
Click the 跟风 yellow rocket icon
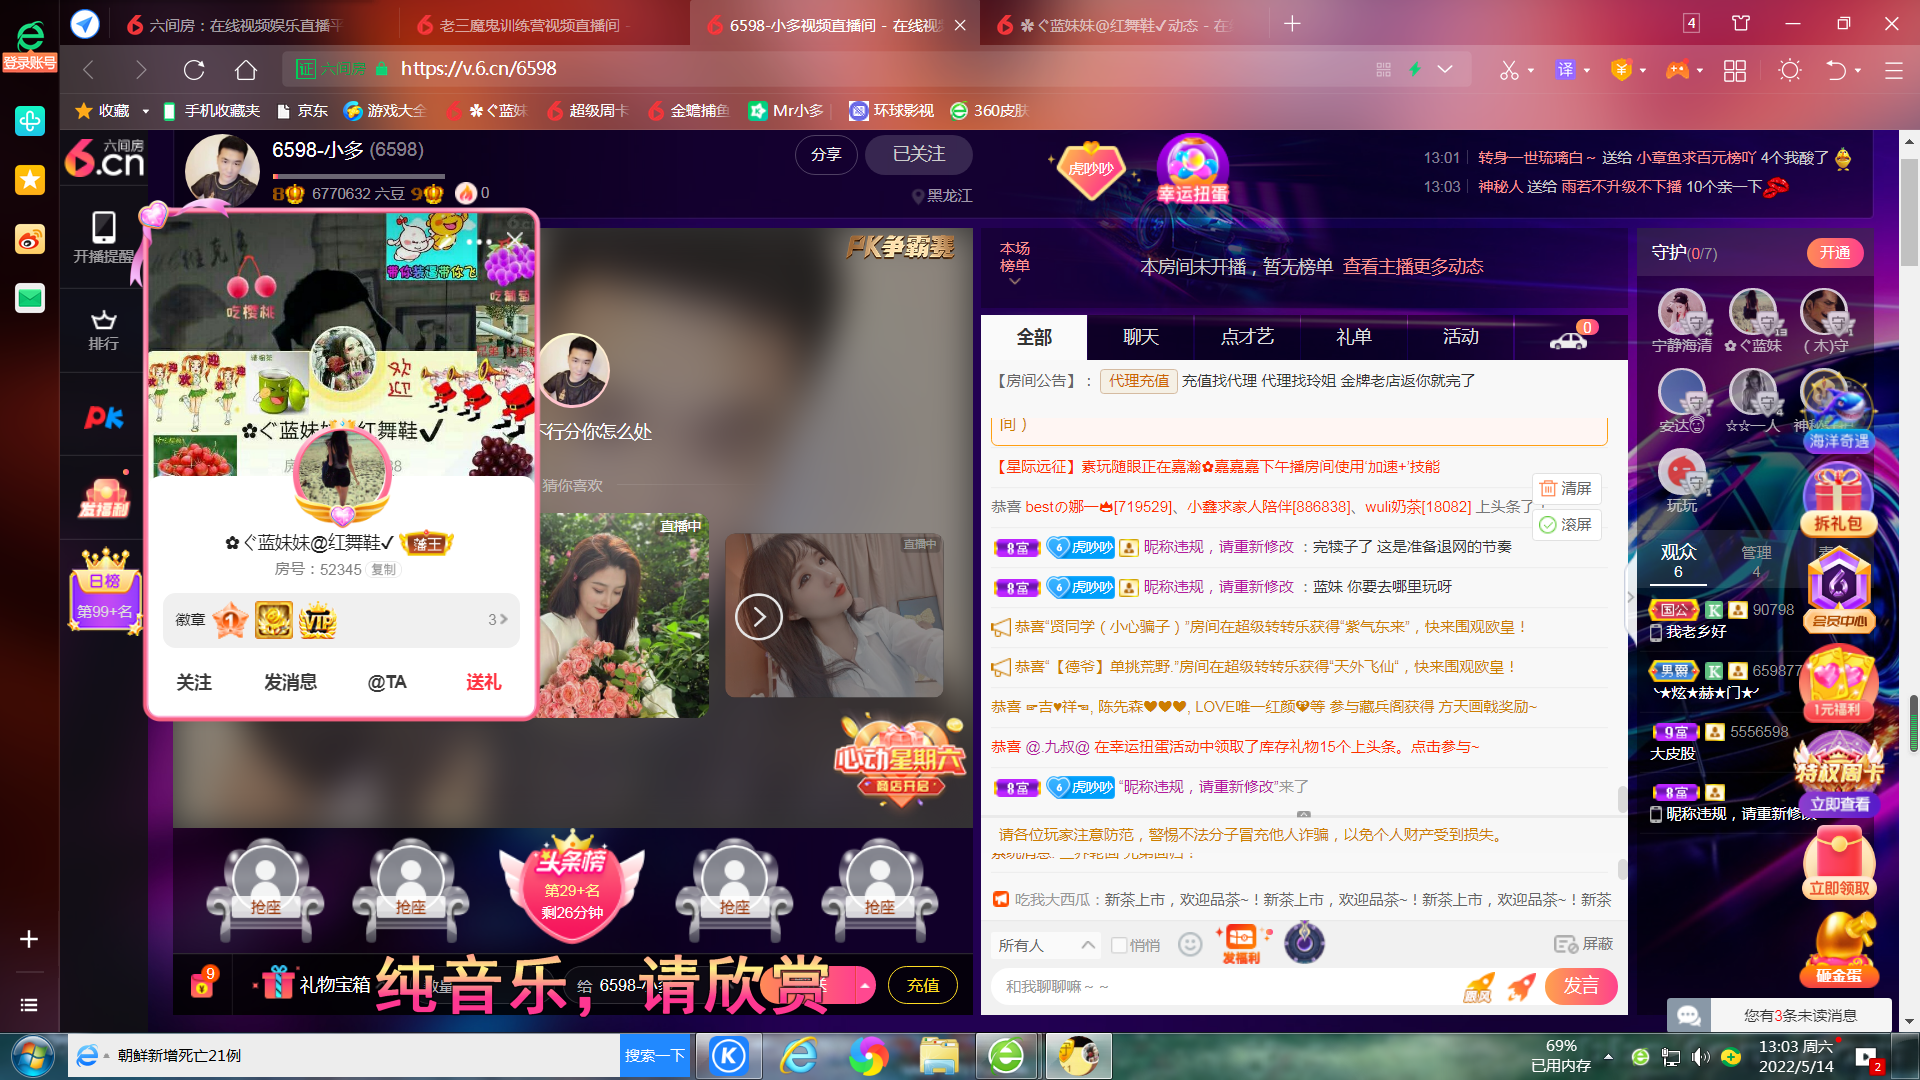click(1479, 987)
